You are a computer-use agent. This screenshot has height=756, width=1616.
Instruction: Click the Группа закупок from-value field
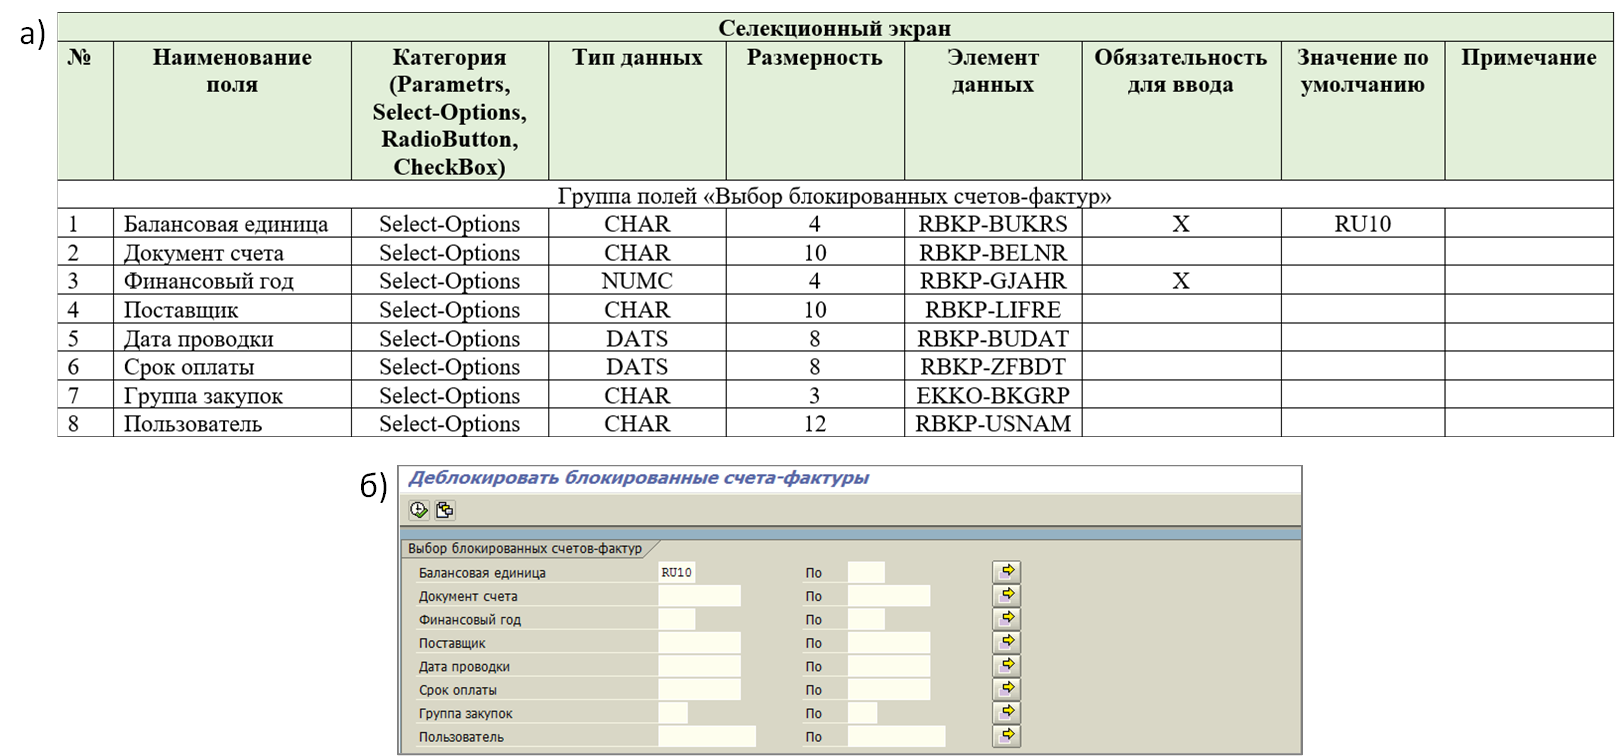point(673,713)
